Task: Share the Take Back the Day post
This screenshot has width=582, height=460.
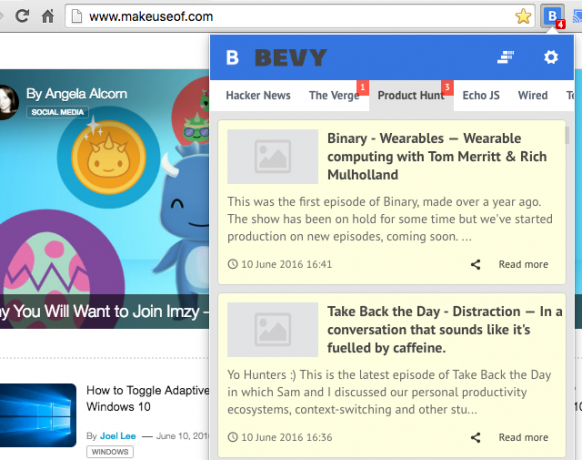Action: (475, 437)
